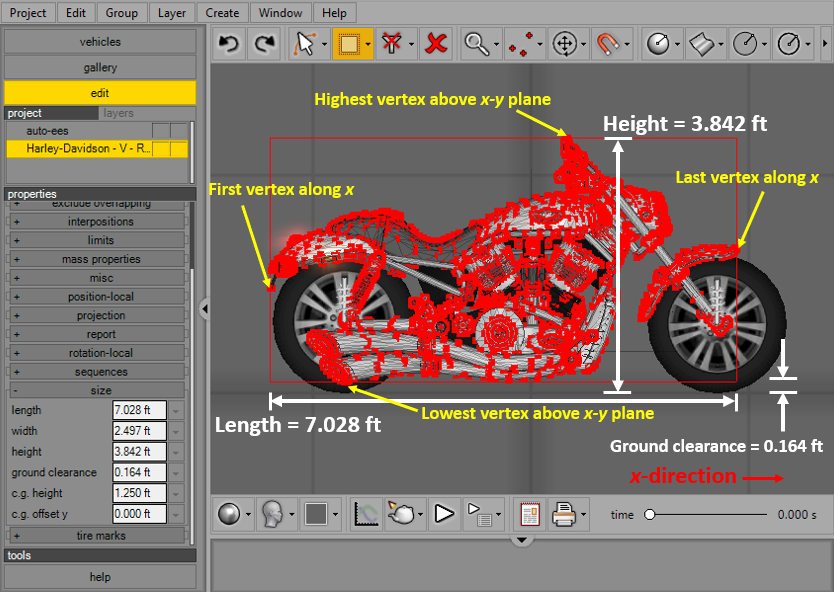Open dropdown arrow beside box-select tool
The width and height of the screenshot is (834, 592).
pos(368,44)
